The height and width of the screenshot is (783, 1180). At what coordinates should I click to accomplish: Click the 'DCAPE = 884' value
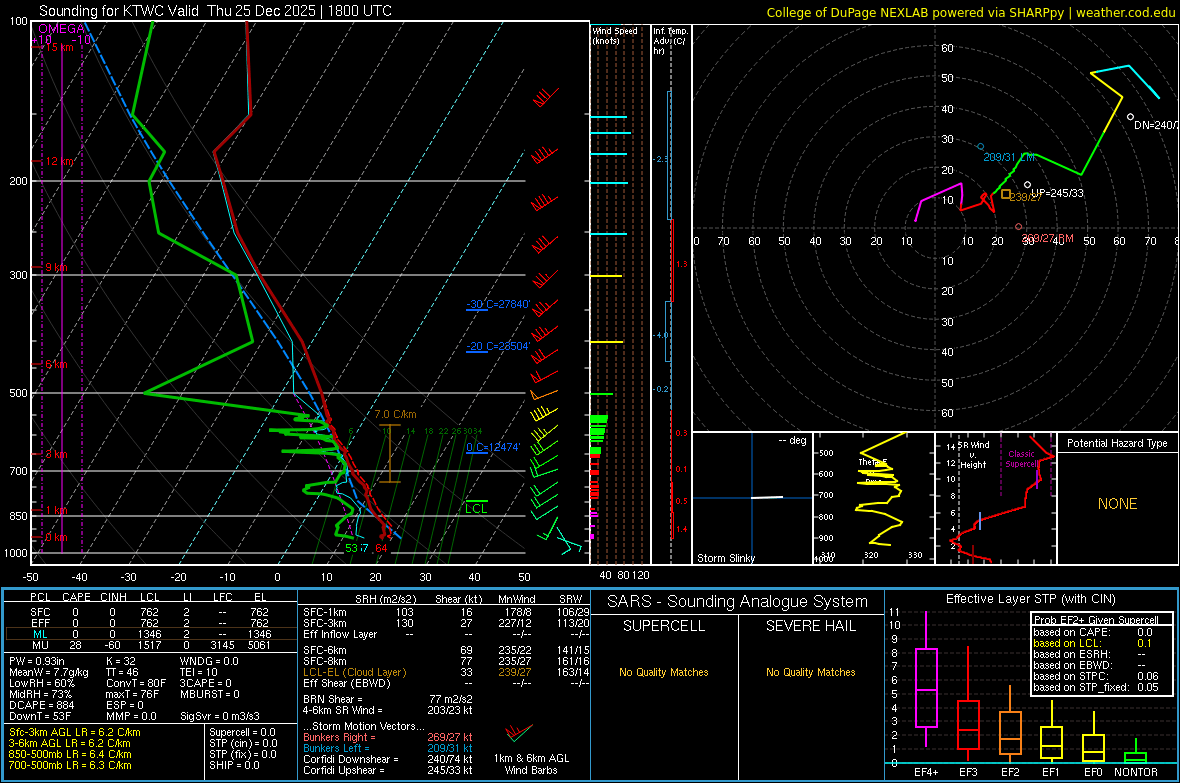point(41,705)
